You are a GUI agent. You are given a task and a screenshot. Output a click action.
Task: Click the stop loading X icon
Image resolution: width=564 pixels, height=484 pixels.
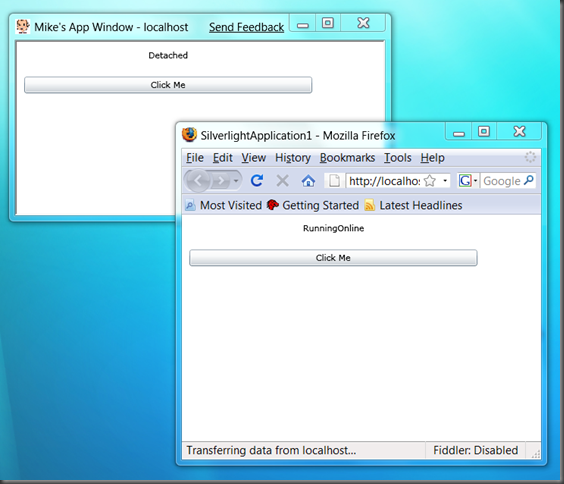point(283,181)
